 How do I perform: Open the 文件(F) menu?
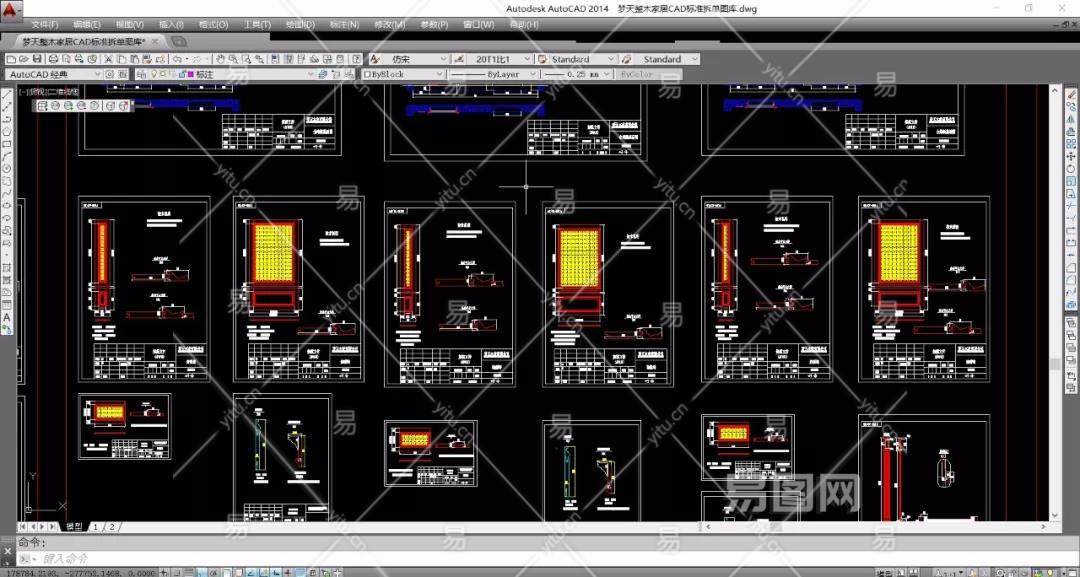click(x=45, y=25)
